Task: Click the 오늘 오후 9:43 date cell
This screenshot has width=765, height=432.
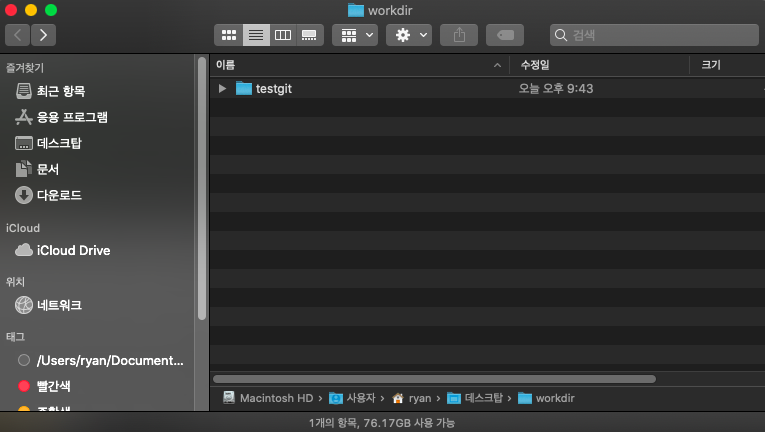Action: click(556, 88)
